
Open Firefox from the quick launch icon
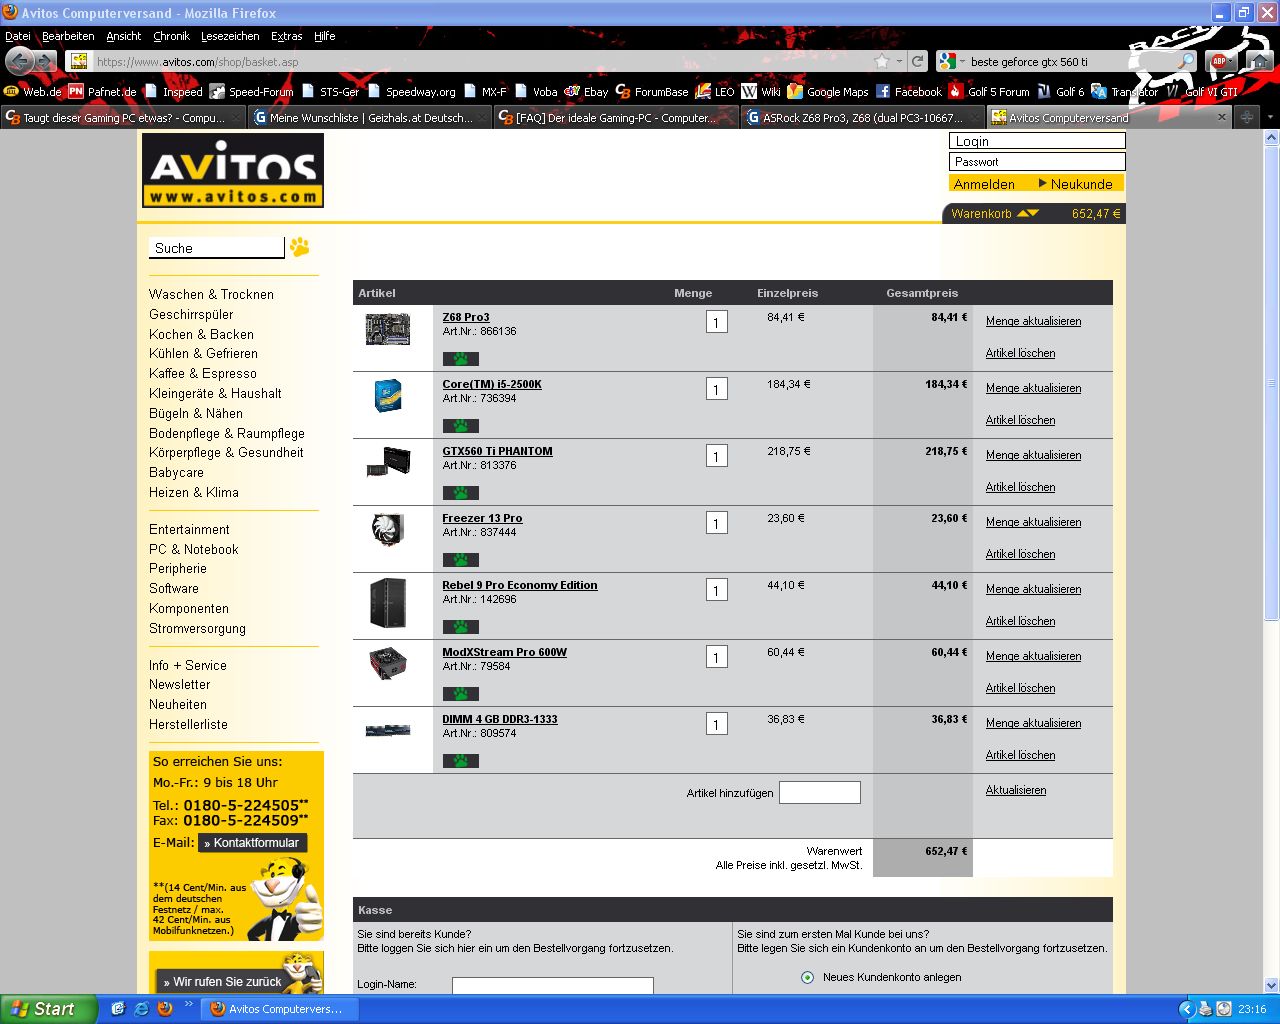165,1009
